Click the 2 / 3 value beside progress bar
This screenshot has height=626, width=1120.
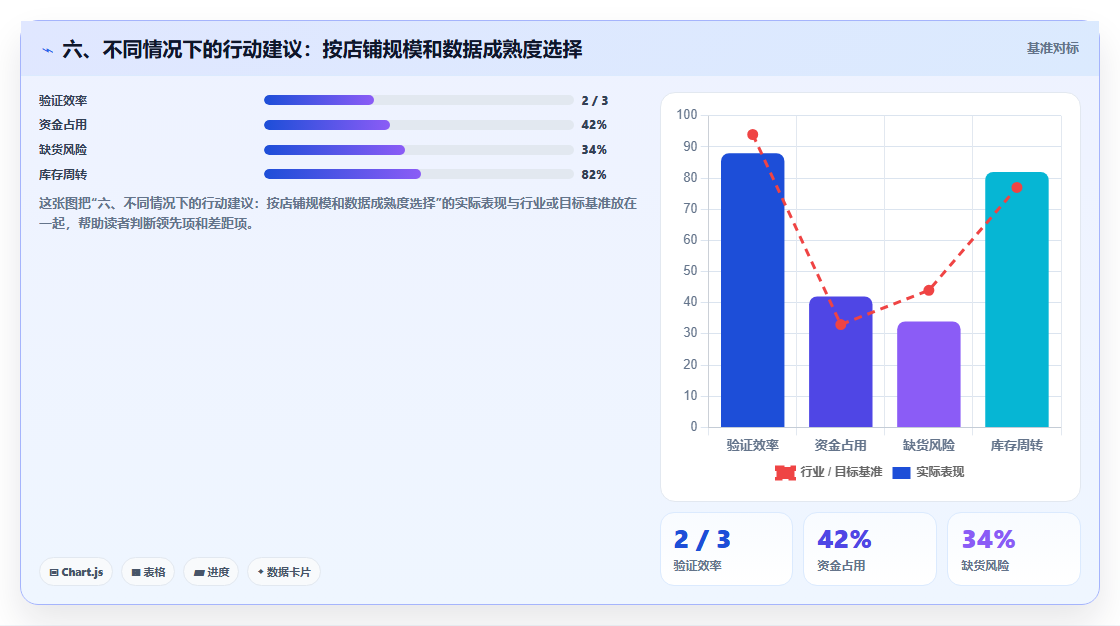pyautogui.click(x=594, y=101)
